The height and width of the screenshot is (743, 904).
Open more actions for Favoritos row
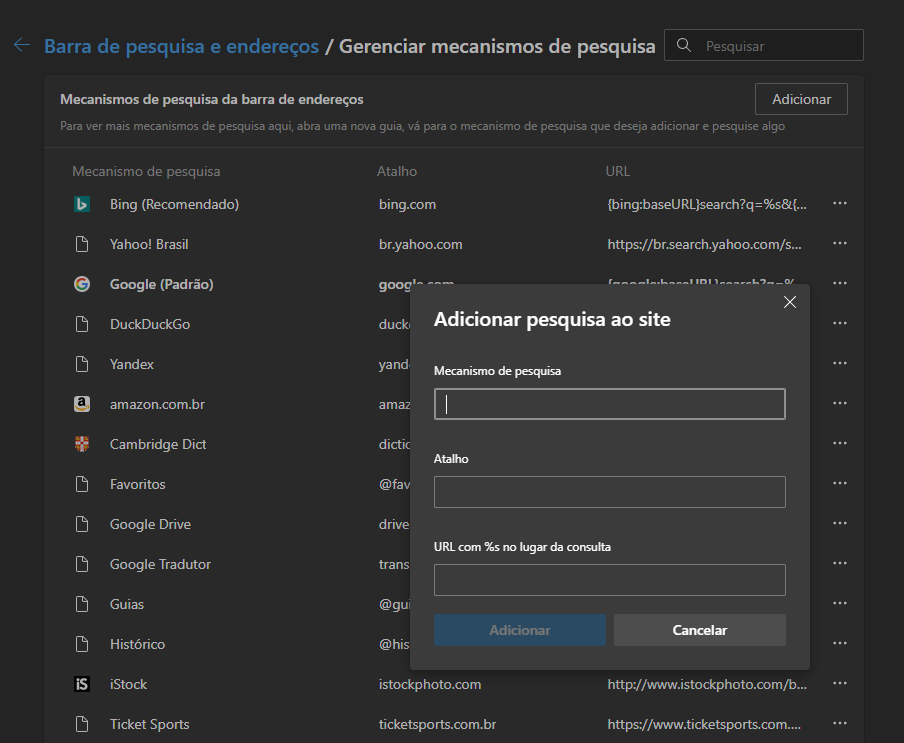(840, 483)
